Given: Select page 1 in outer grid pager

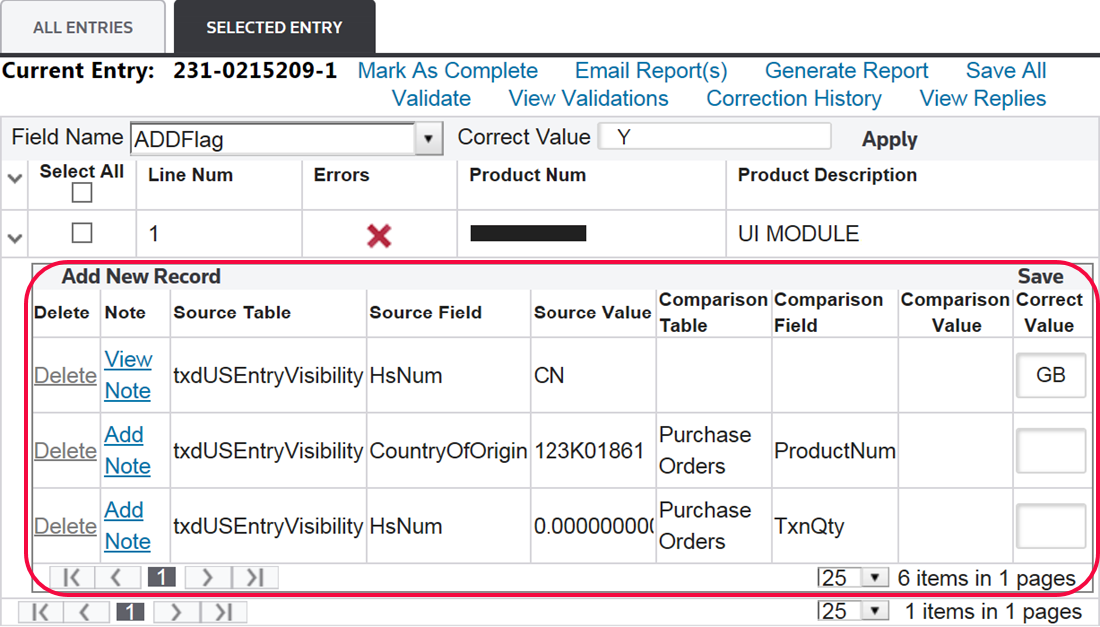Looking at the screenshot, I should (130, 612).
